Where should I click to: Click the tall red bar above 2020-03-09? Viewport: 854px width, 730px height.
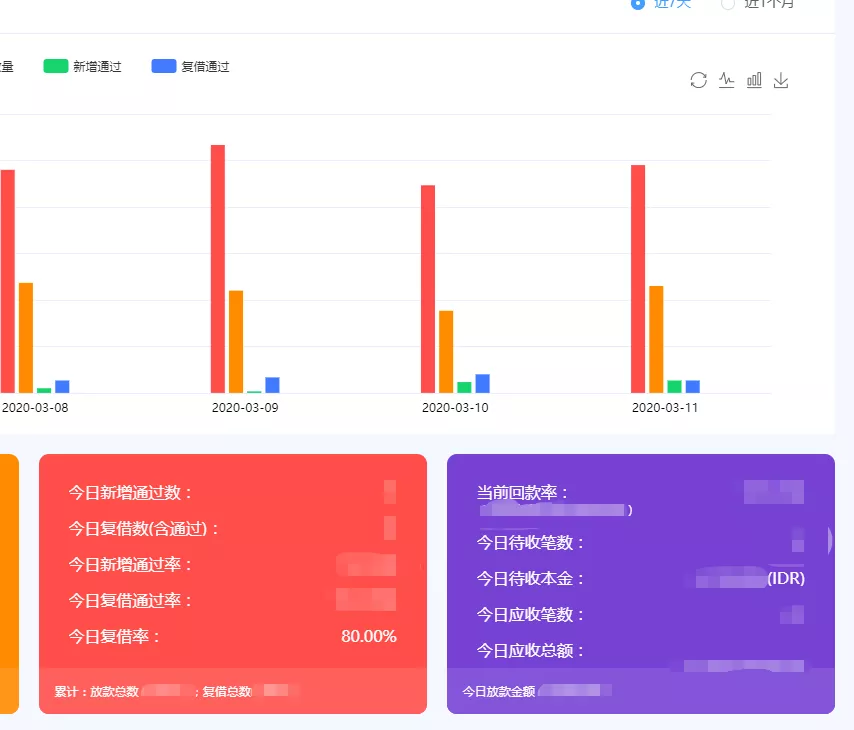[x=216, y=270]
